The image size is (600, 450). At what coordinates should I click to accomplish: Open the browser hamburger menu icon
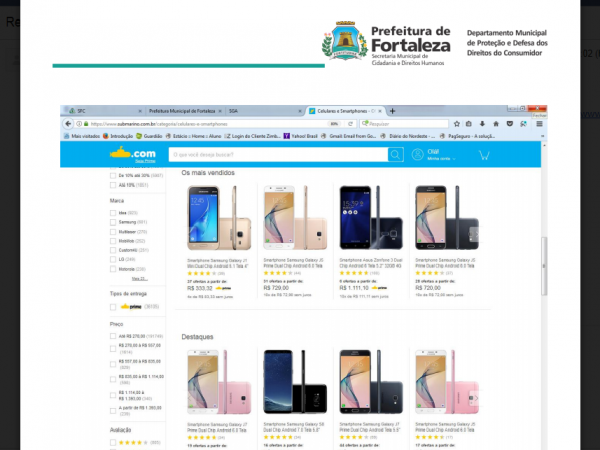tap(539, 124)
